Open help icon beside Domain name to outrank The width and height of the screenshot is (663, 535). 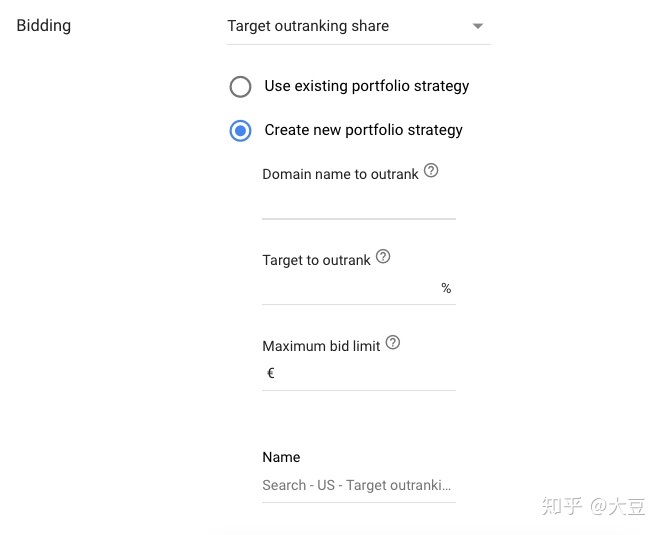(431, 170)
